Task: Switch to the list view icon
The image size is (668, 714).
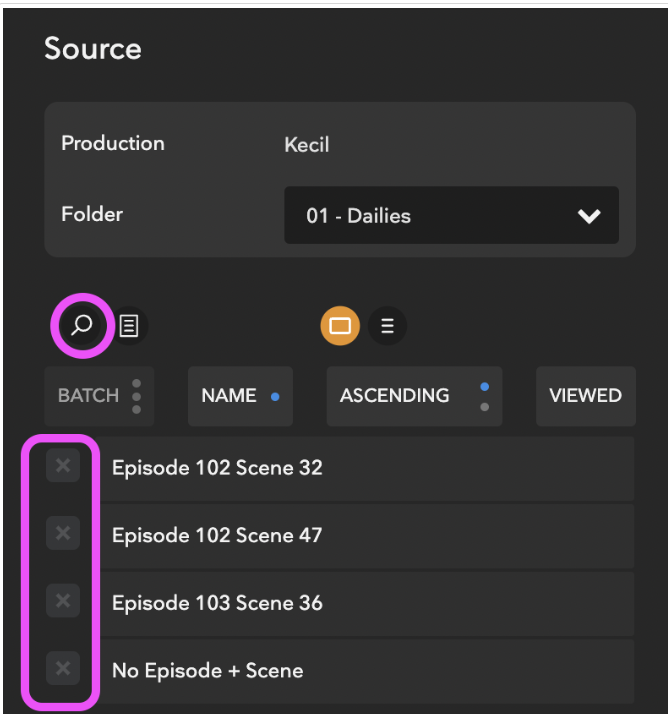Action: point(388,326)
